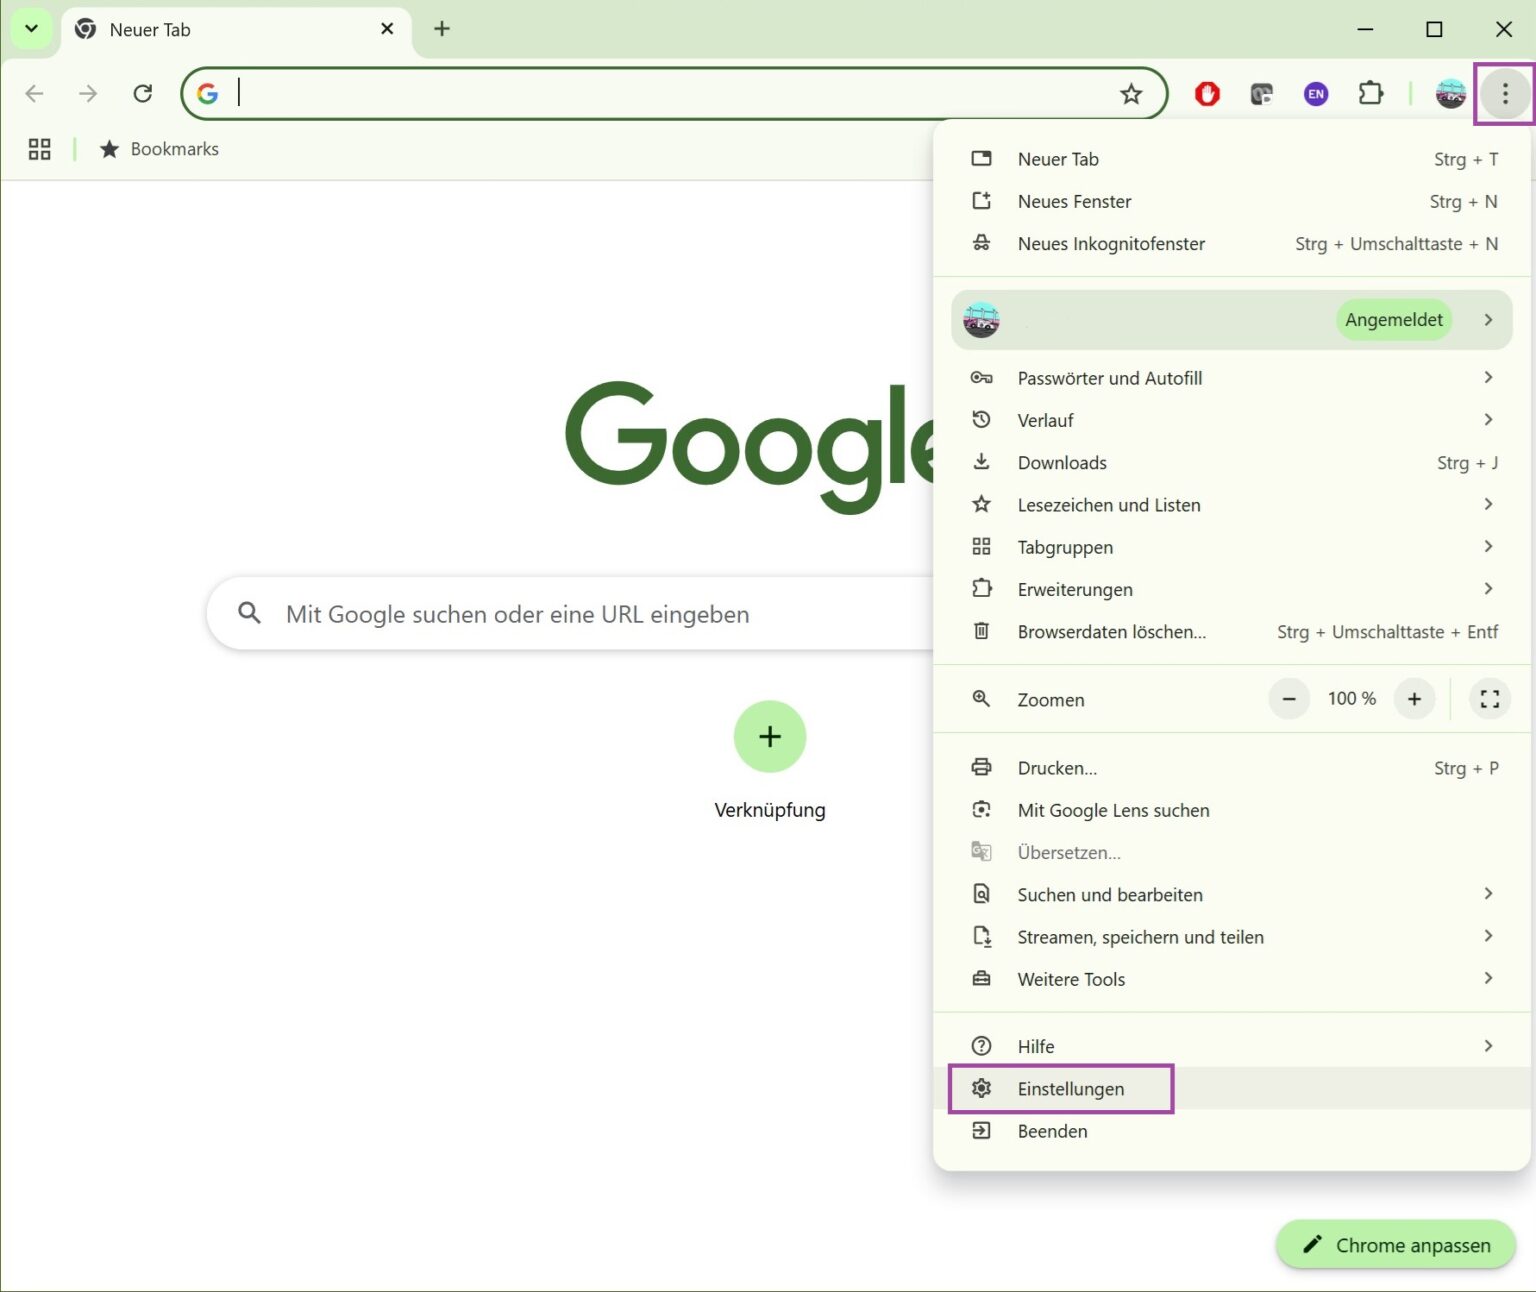Increase zoom with the plus control
Image resolution: width=1536 pixels, height=1292 pixels.
point(1414,699)
